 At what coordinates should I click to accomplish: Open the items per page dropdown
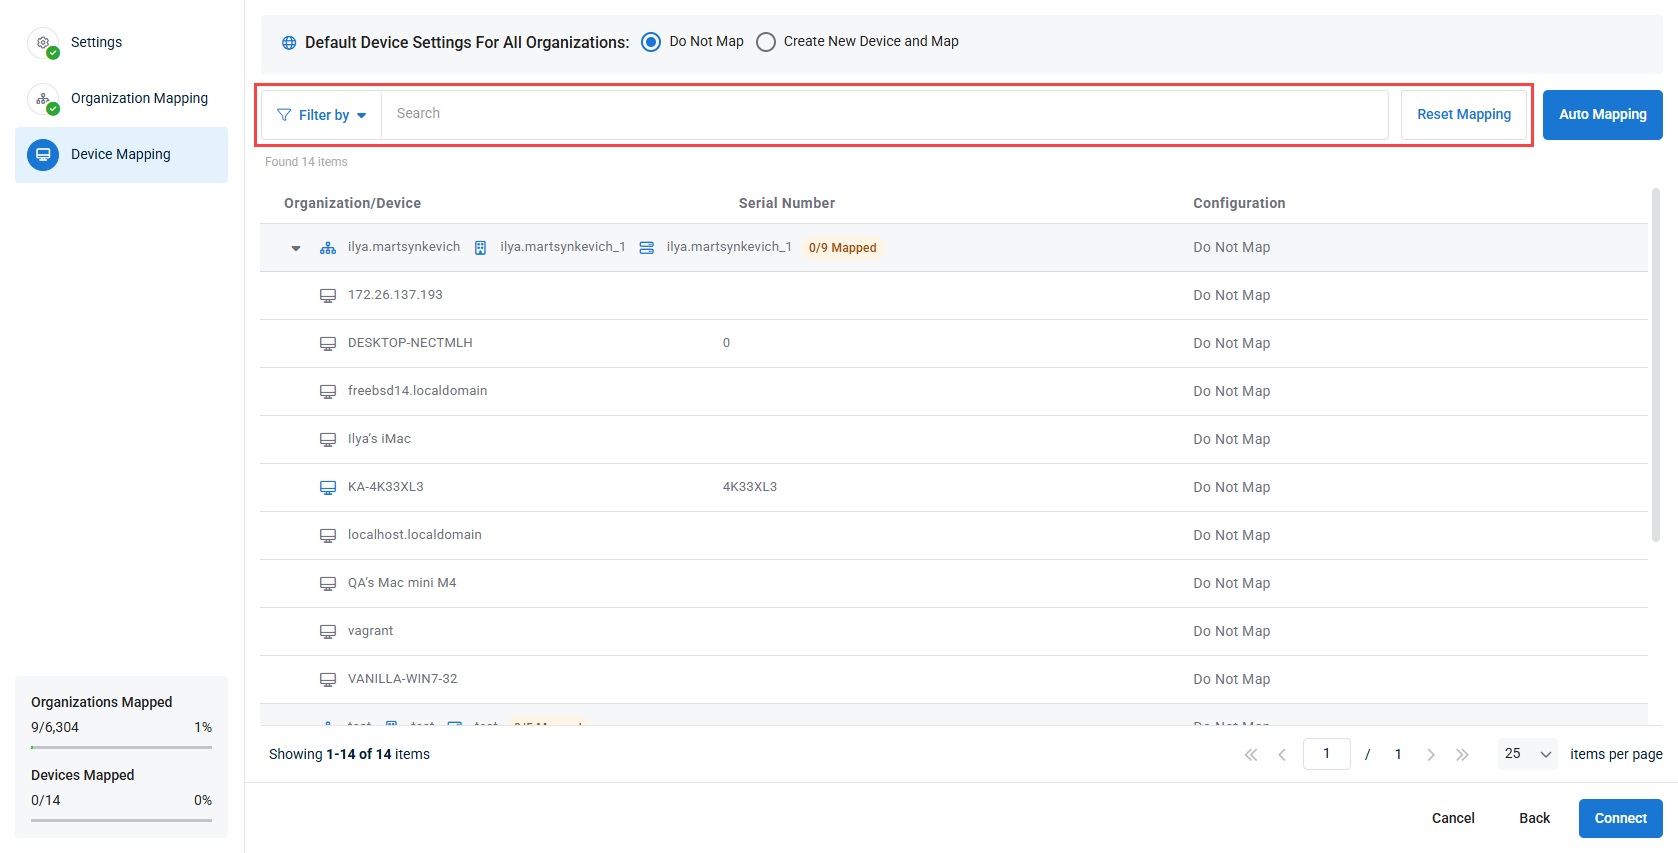pos(1527,754)
